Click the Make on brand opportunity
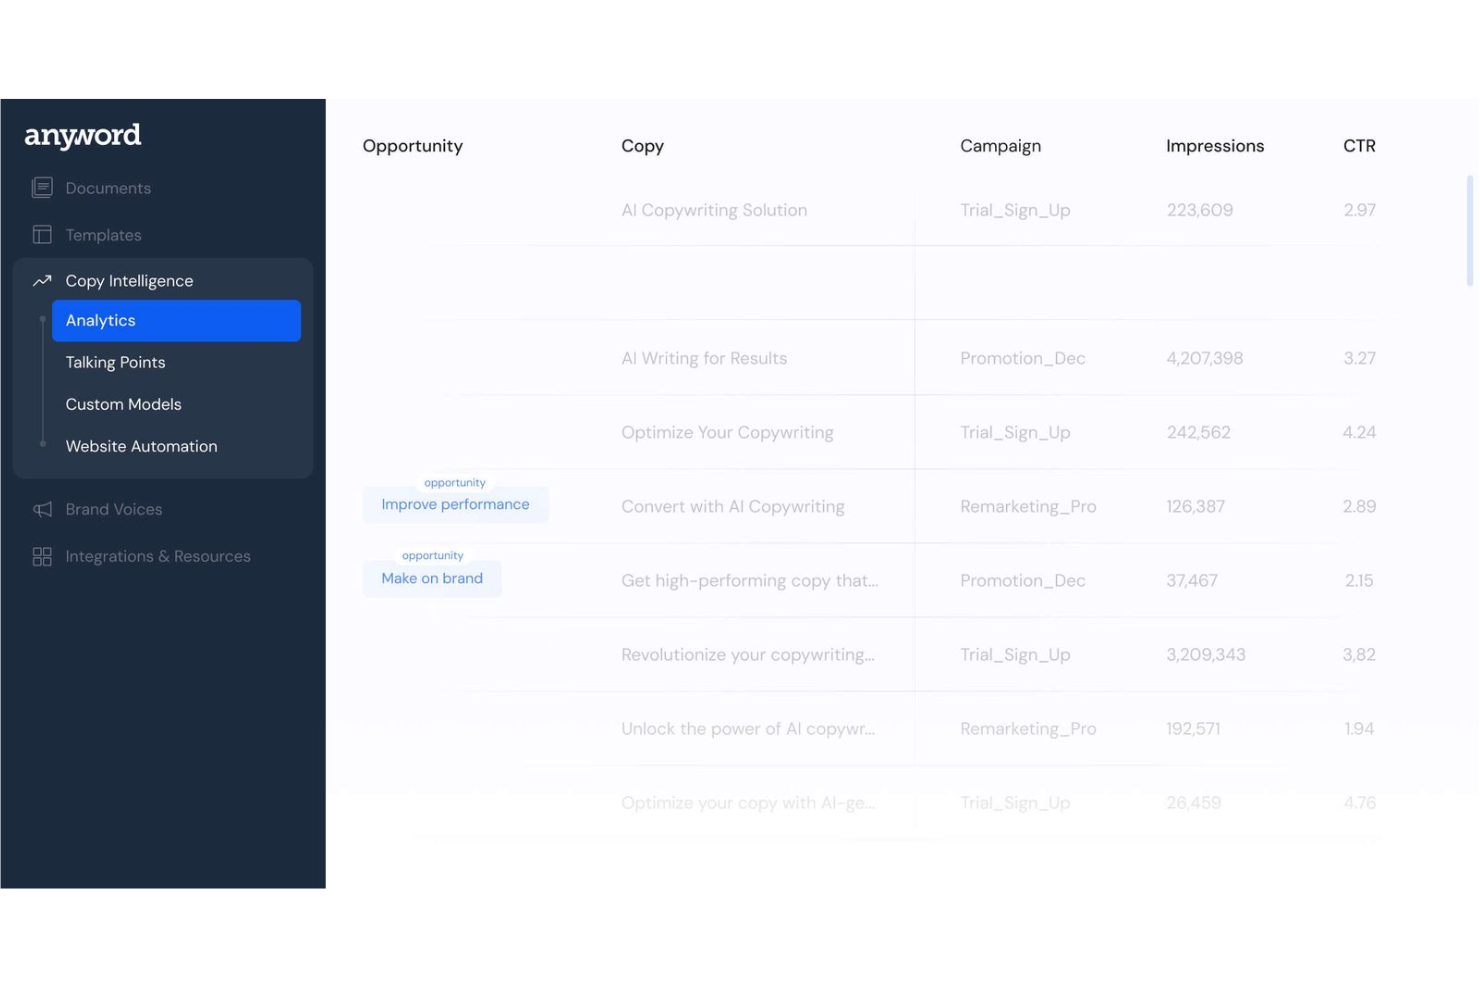 click(431, 578)
